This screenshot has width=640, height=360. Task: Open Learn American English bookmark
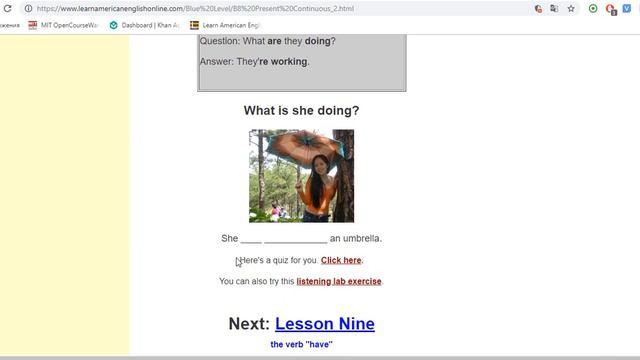[x=225, y=25]
